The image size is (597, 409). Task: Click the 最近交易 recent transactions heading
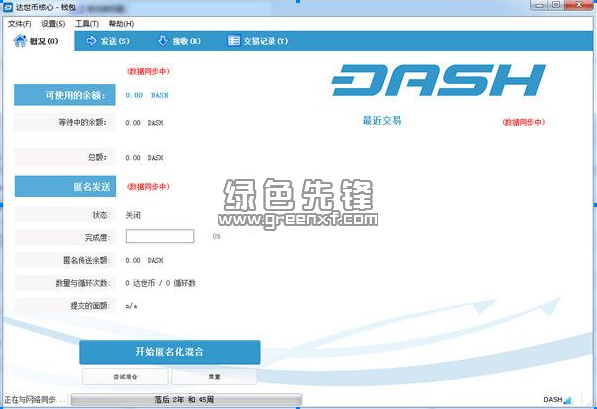tap(382, 121)
